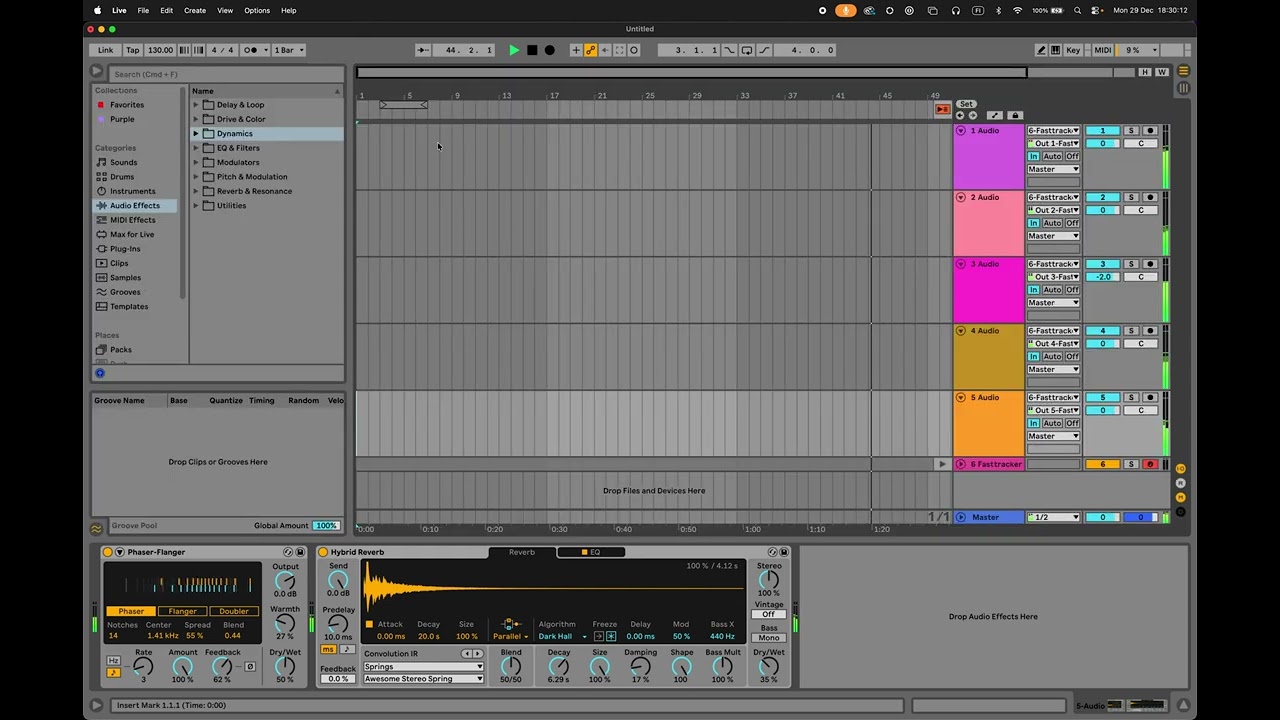1280x720 pixels.
Task: Toggle Punch-Out switch
Action: 765,50
